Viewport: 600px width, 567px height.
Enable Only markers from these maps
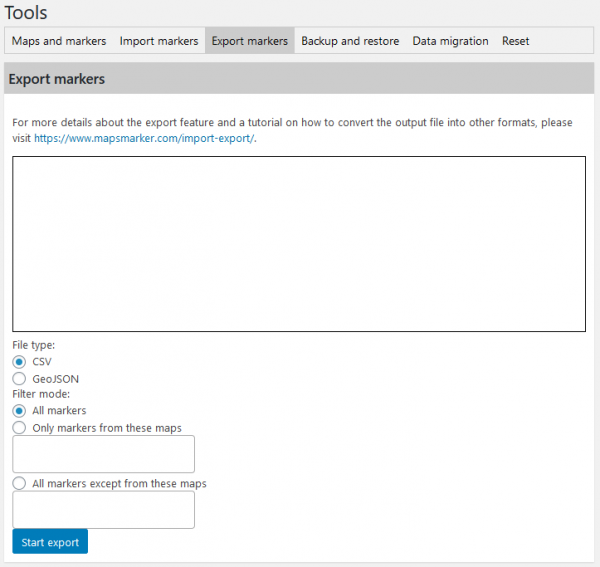coord(19,427)
